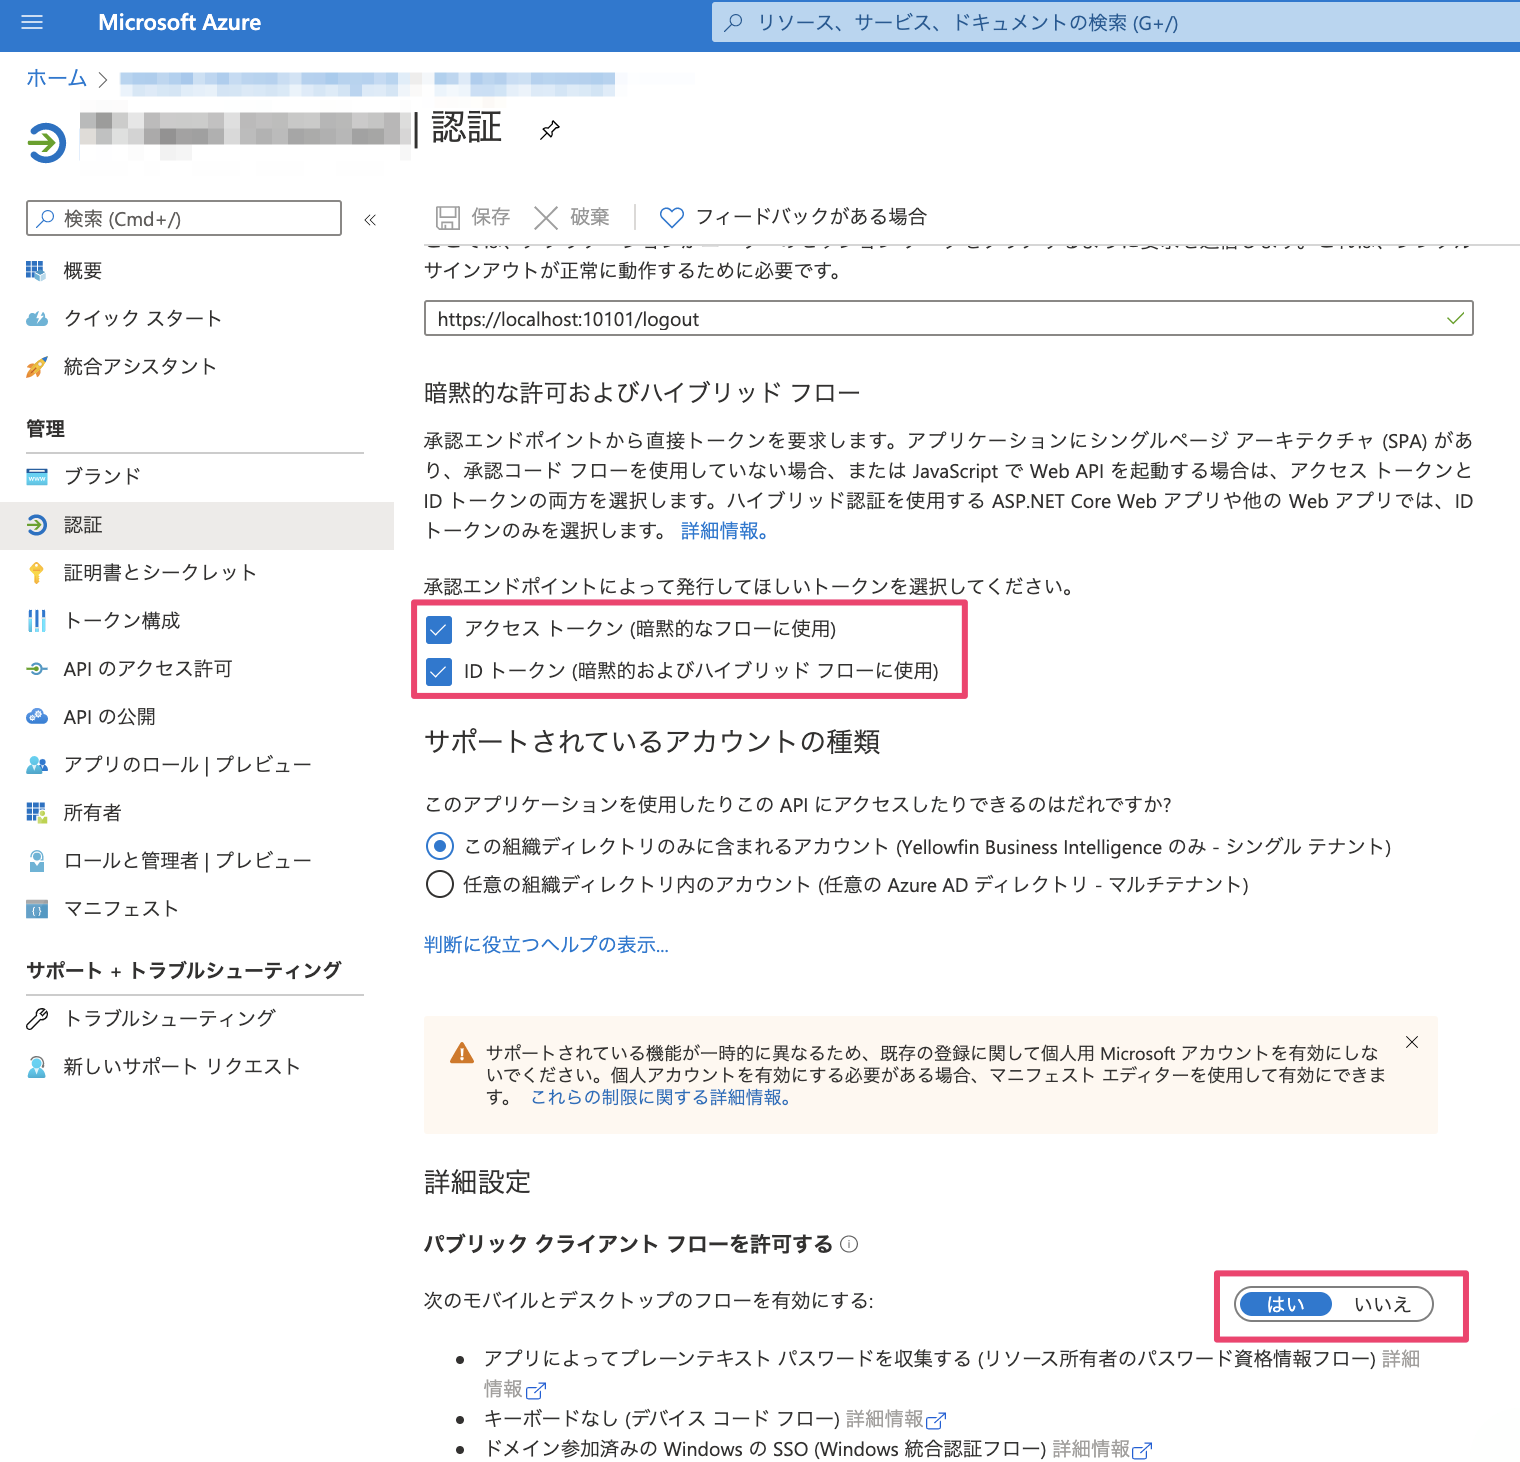The width and height of the screenshot is (1520, 1462).
Task: Click the 破棄 discard button
Action: pyautogui.click(x=572, y=217)
